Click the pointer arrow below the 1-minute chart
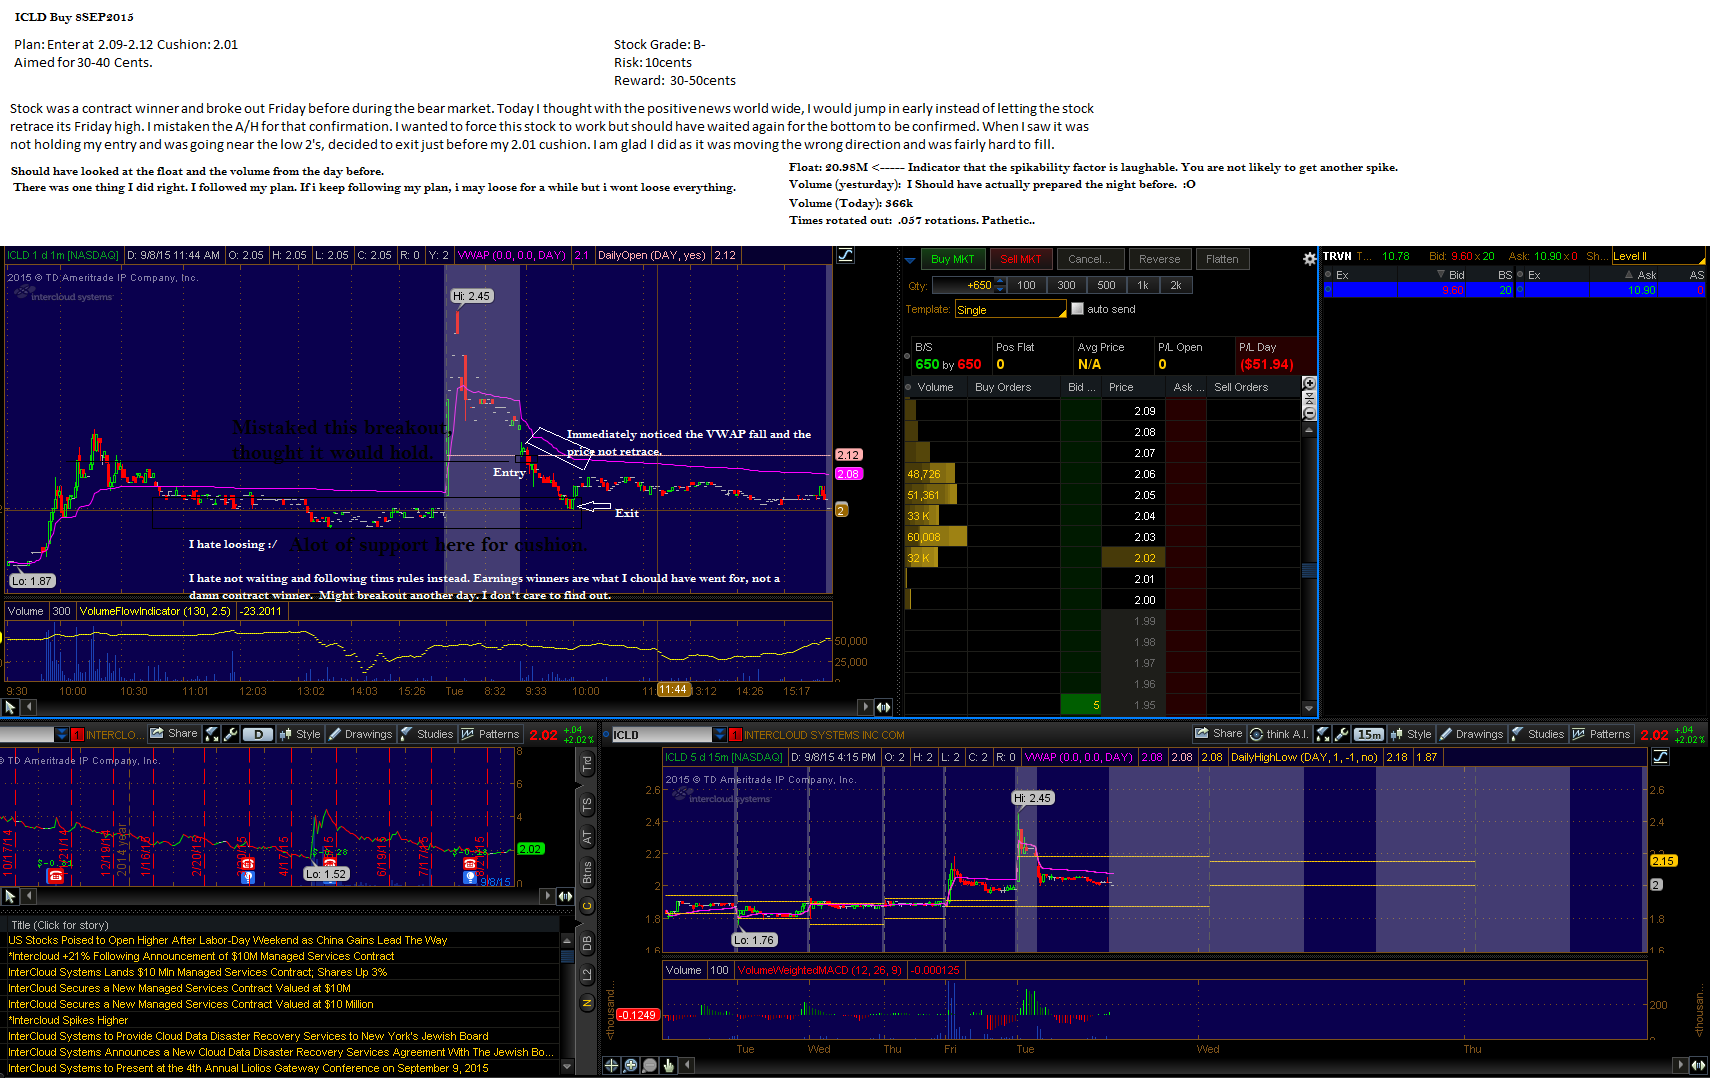Viewport: 1710px width, 1078px height. (10, 707)
